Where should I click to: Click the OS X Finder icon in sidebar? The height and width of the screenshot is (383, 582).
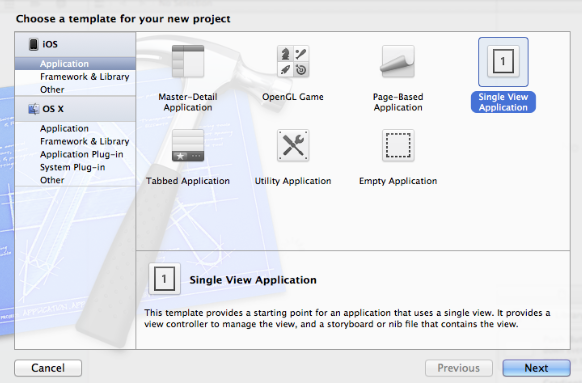click(34, 109)
